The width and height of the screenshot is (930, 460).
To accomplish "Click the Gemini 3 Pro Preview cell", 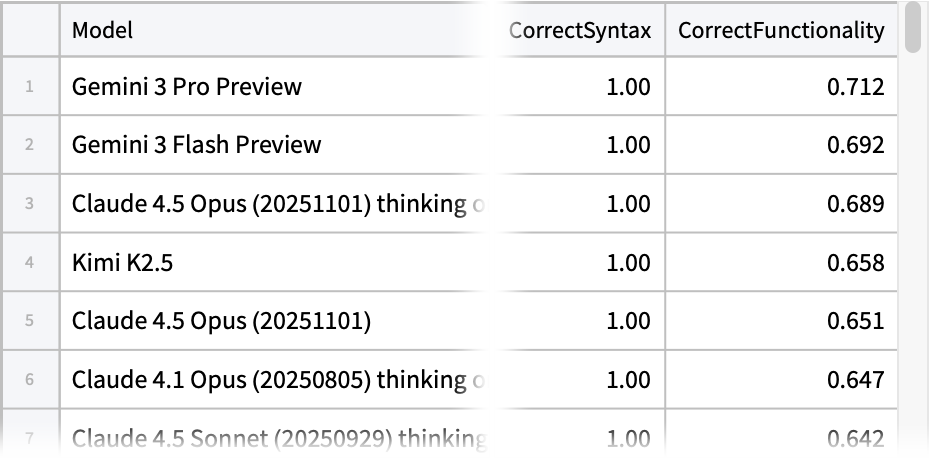I will pyautogui.click(x=275, y=87).
